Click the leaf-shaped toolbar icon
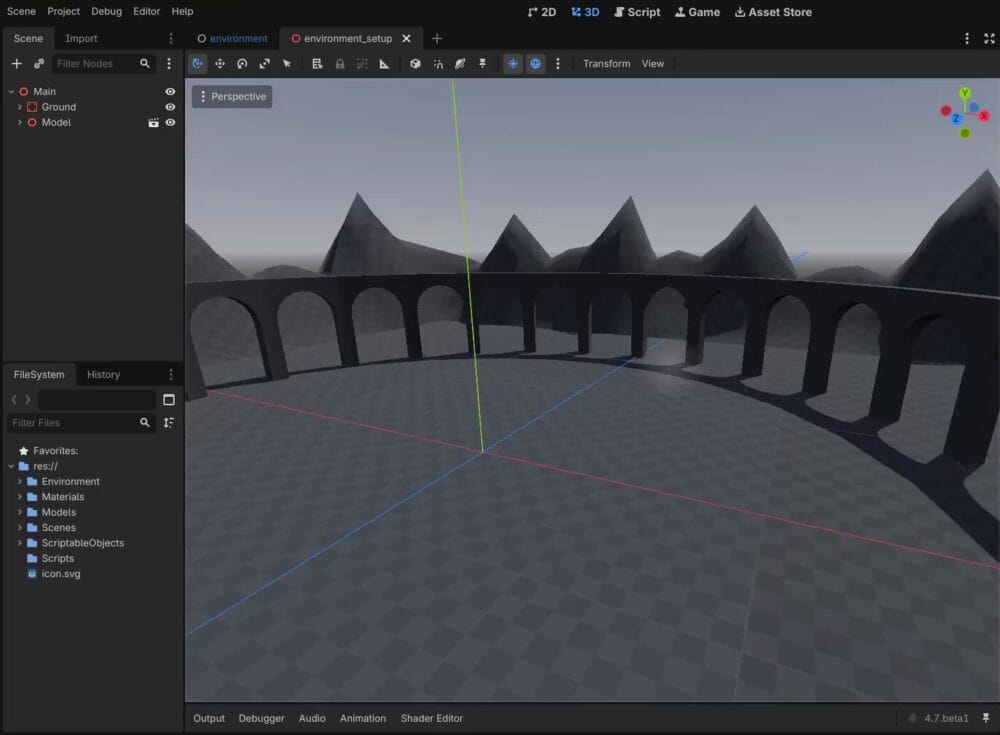Screen dimensions: 1000x735 (x=460, y=64)
